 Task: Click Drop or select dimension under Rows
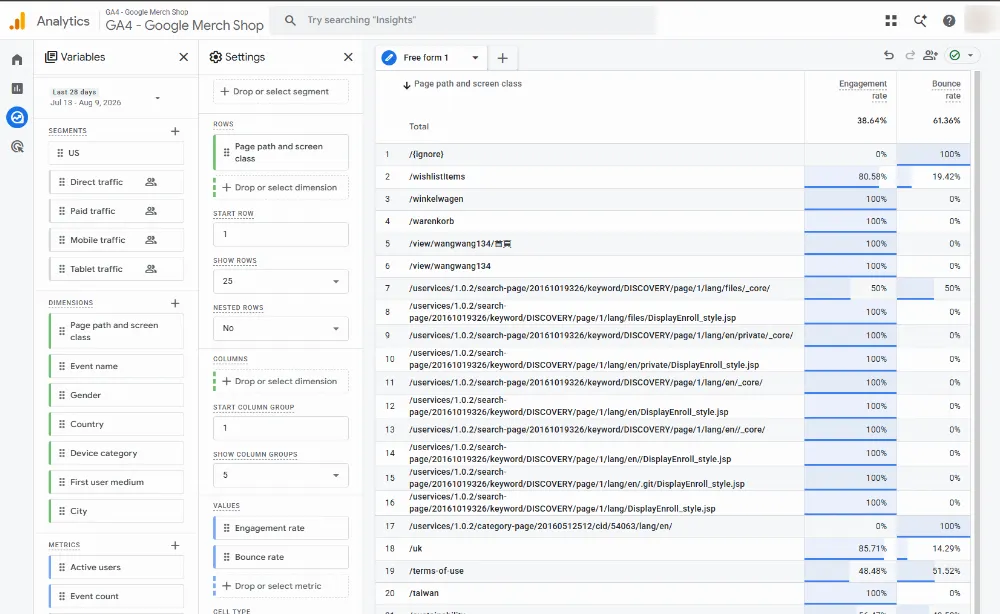coord(281,187)
